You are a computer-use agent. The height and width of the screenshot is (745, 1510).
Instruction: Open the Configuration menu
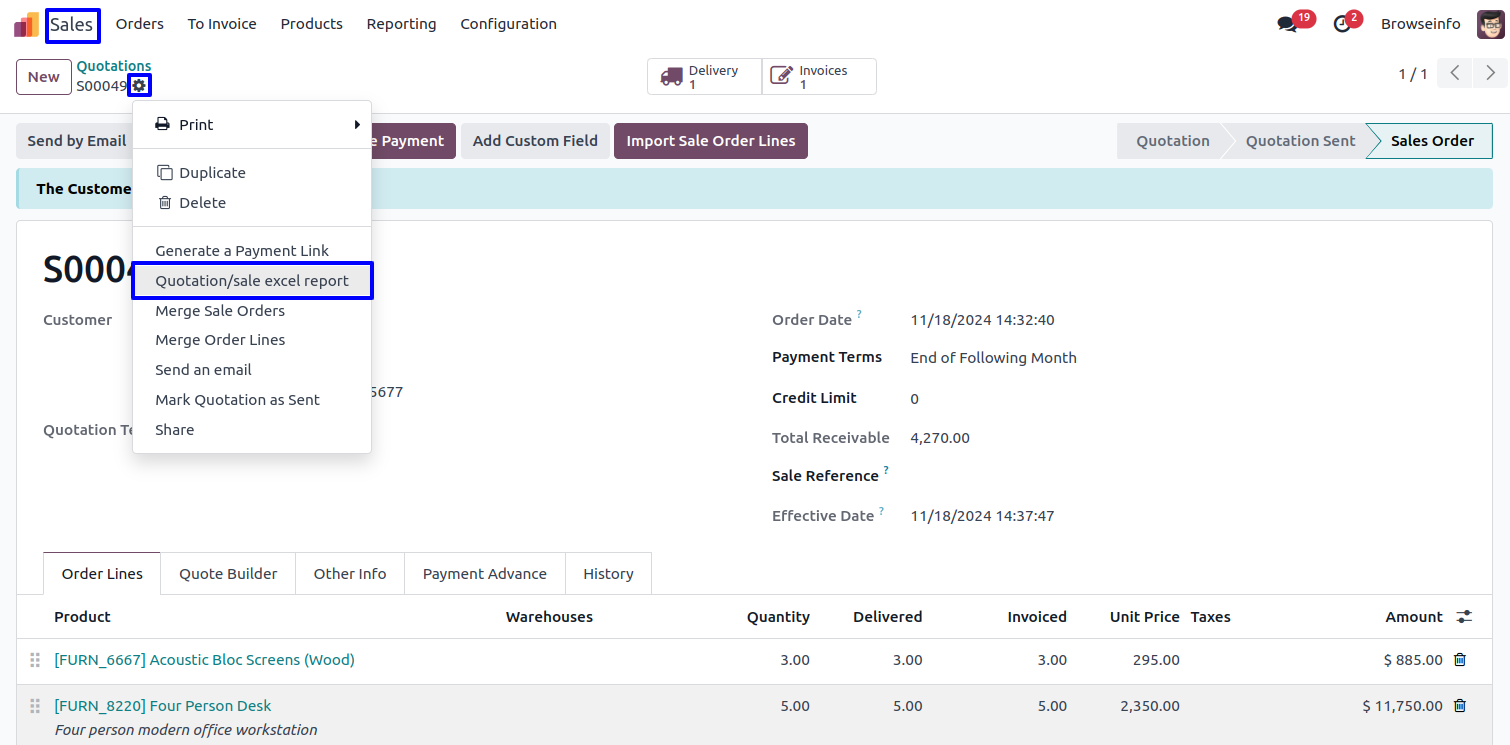508,24
